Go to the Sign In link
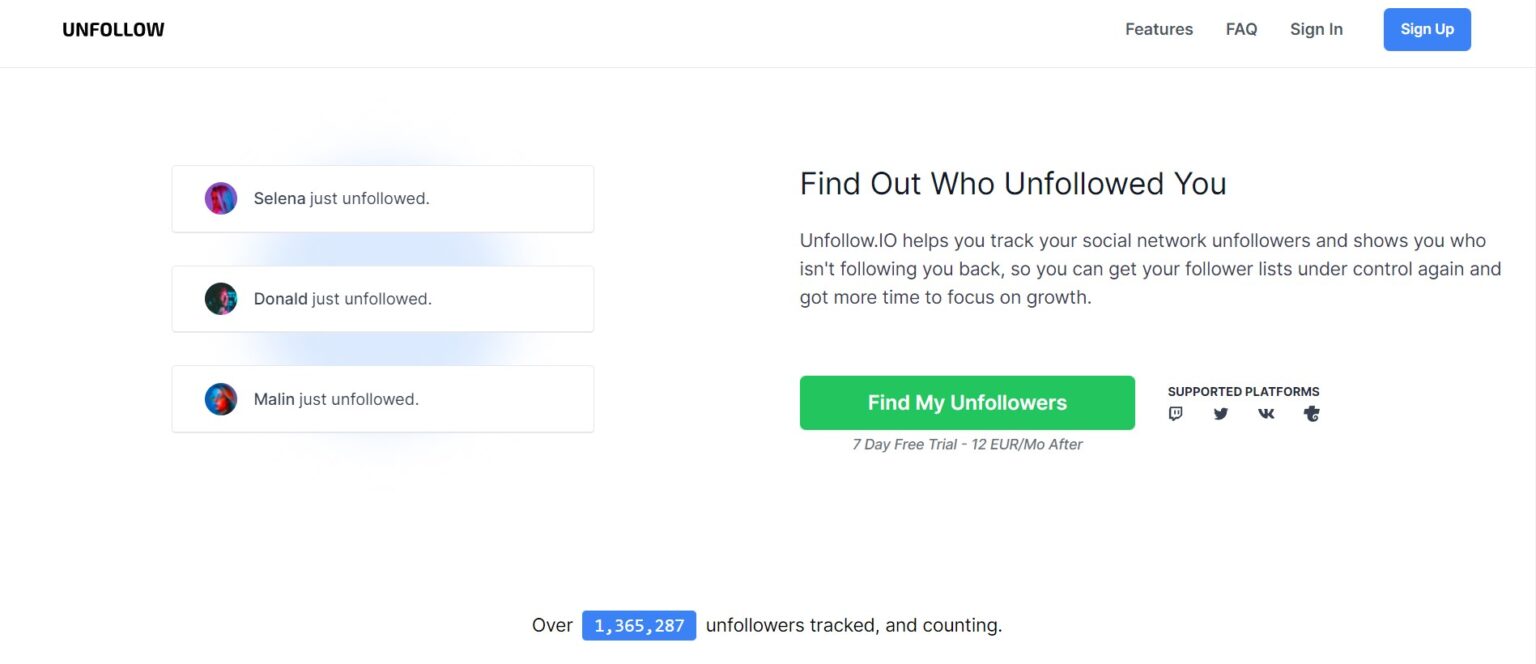 [1316, 29]
